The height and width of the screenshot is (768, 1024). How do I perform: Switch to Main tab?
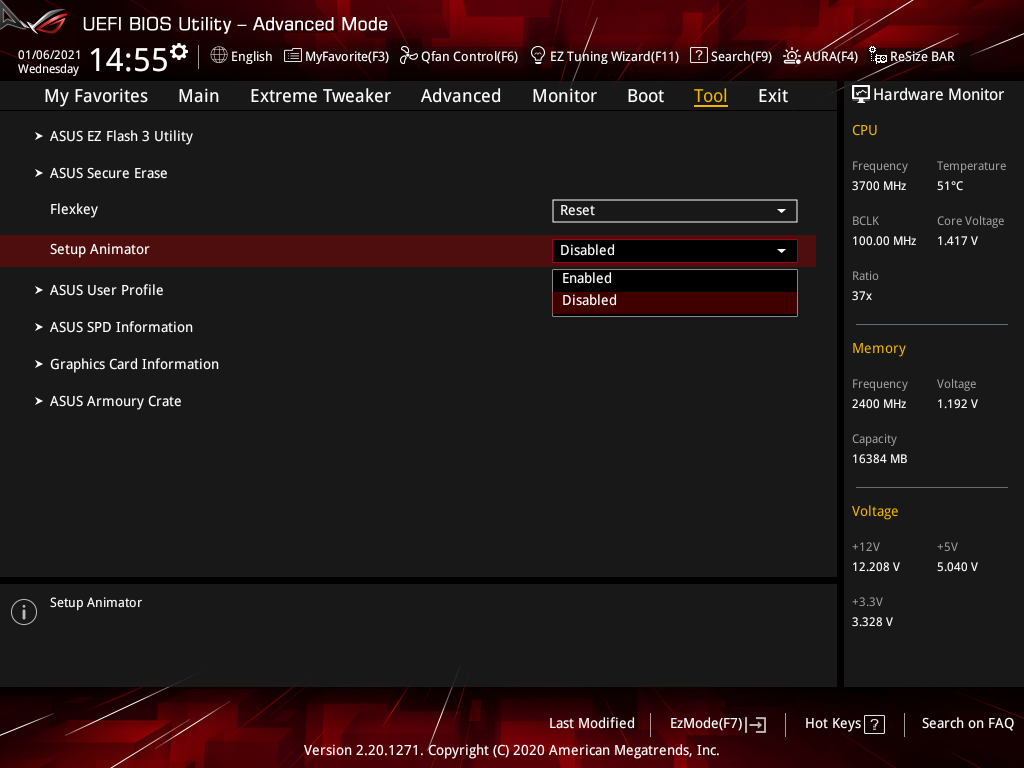click(199, 96)
